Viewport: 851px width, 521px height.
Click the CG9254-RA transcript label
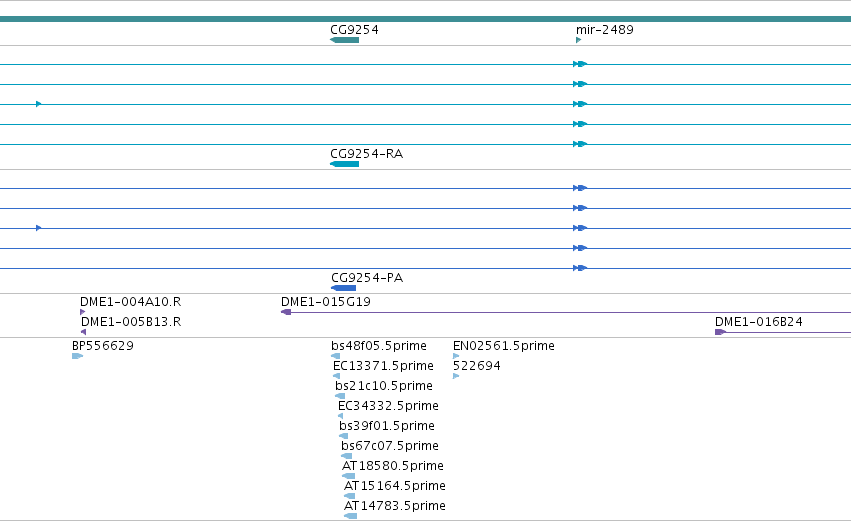click(366, 154)
